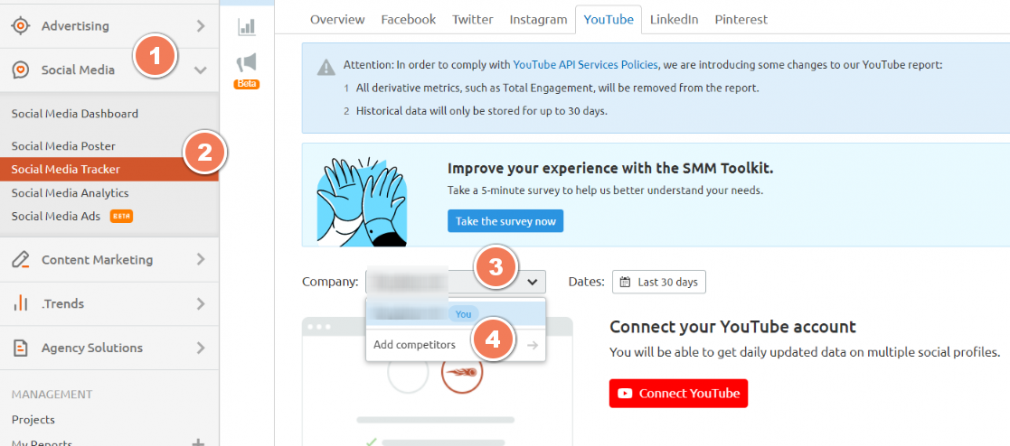Open Social Media Poster

[x=64, y=146]
